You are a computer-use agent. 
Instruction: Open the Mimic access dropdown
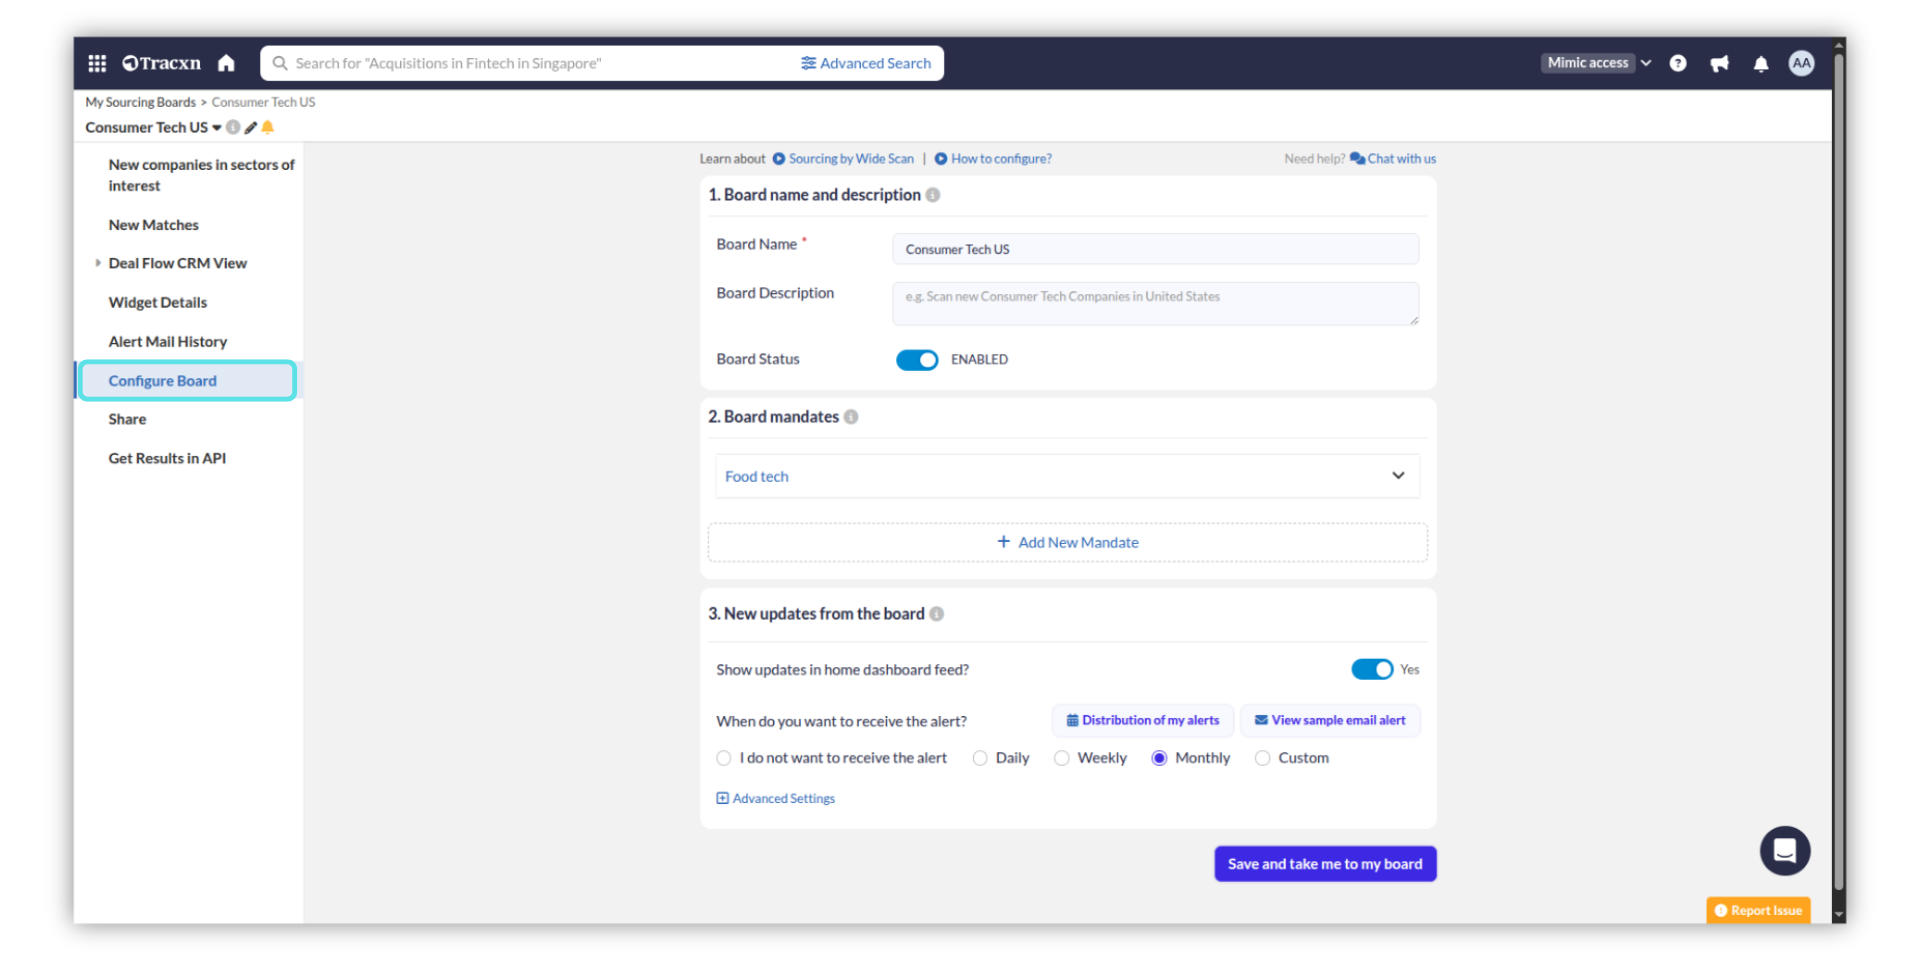click(x=1596, y=63)
